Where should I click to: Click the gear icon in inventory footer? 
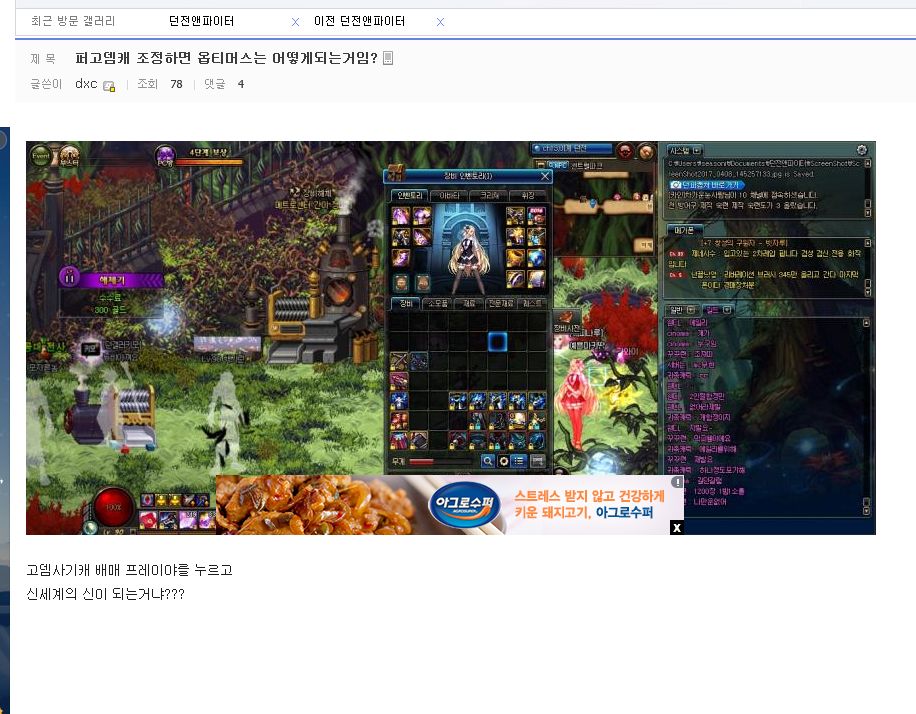tap(503, 461)
